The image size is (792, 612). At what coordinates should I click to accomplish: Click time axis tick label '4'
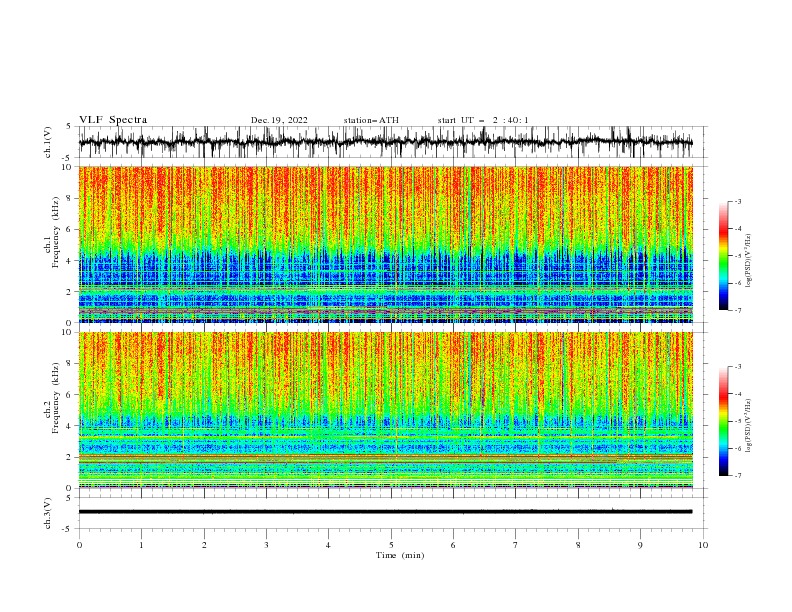(328, 545)
